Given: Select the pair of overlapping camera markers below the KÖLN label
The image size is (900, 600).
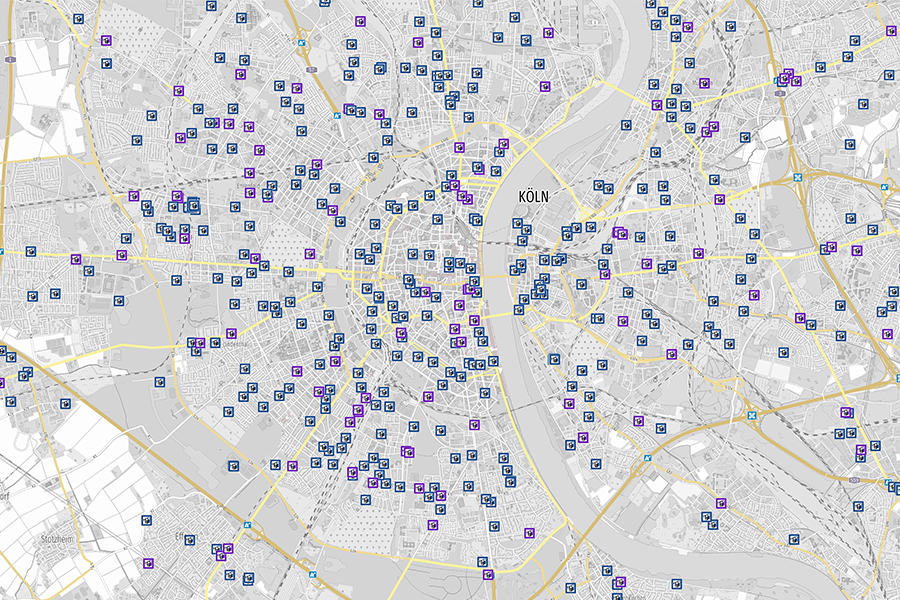Looking at the screenshot, I should [559, 259].
